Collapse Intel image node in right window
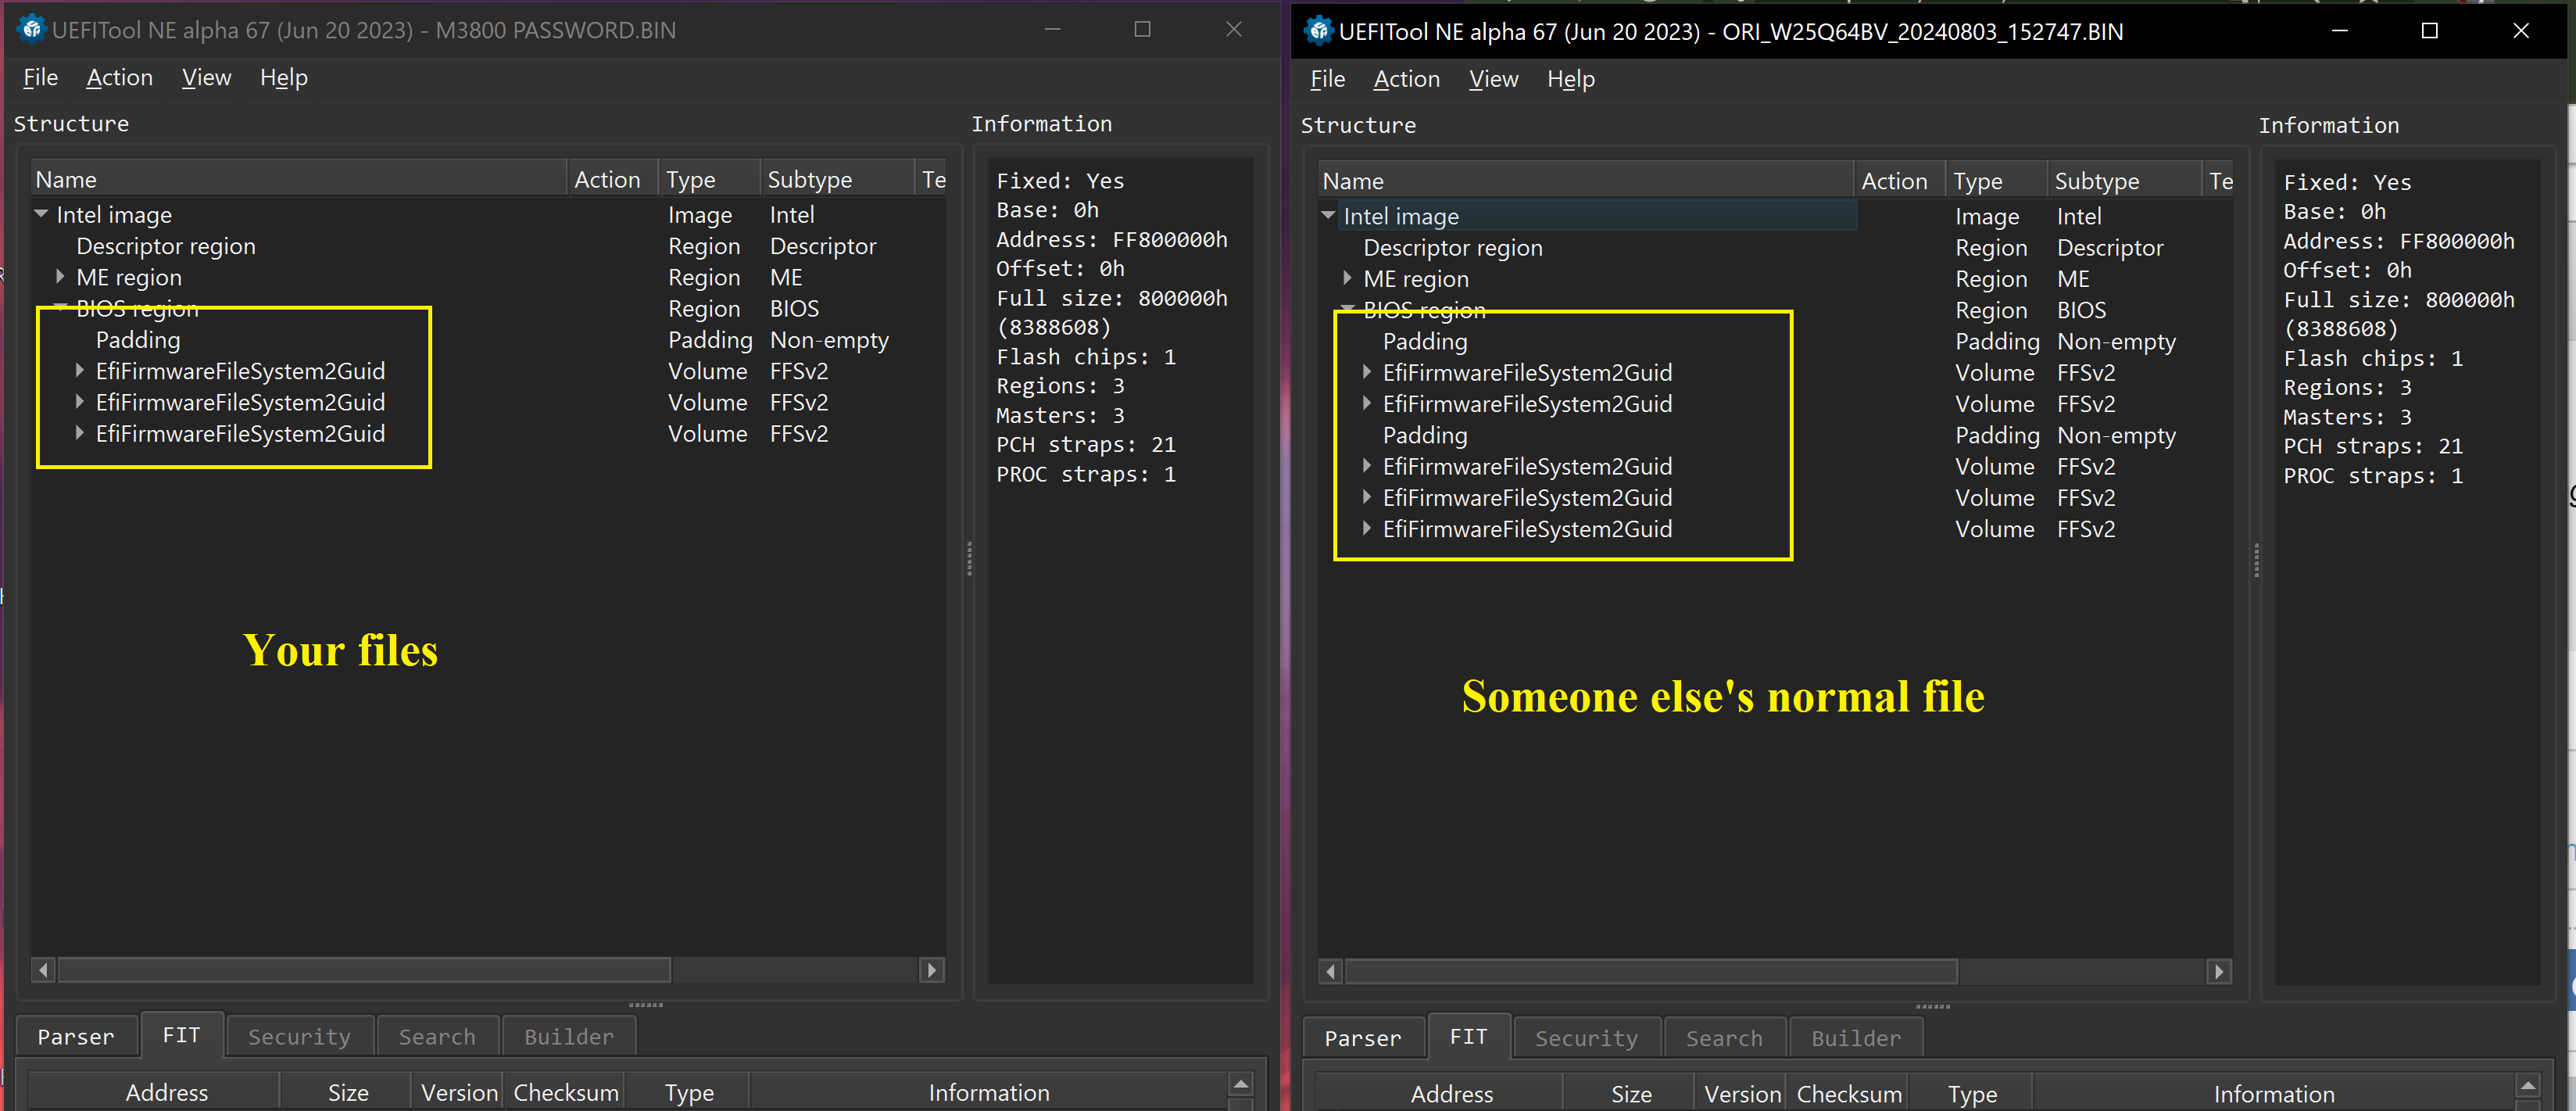Viewport: 2576px width, 1111px height. pyautogui.click(x=1328, y=215)
